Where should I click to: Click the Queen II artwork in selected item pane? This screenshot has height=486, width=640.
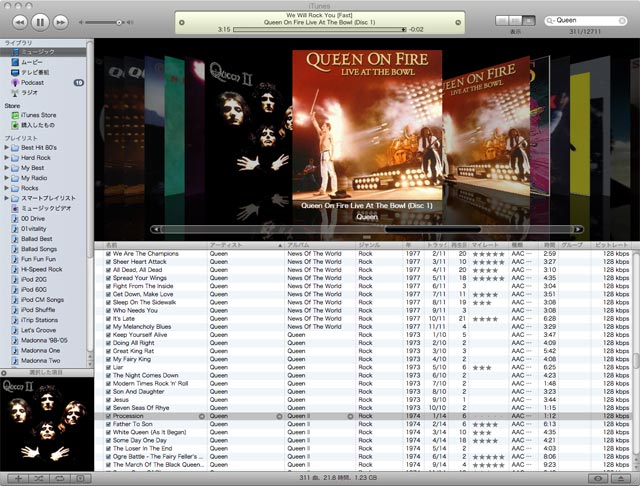[47, 424]
